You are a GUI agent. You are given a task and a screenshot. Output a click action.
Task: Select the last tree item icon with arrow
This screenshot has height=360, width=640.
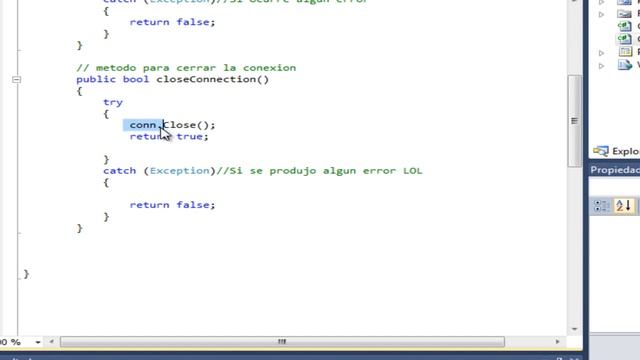(x=625, y=65)
